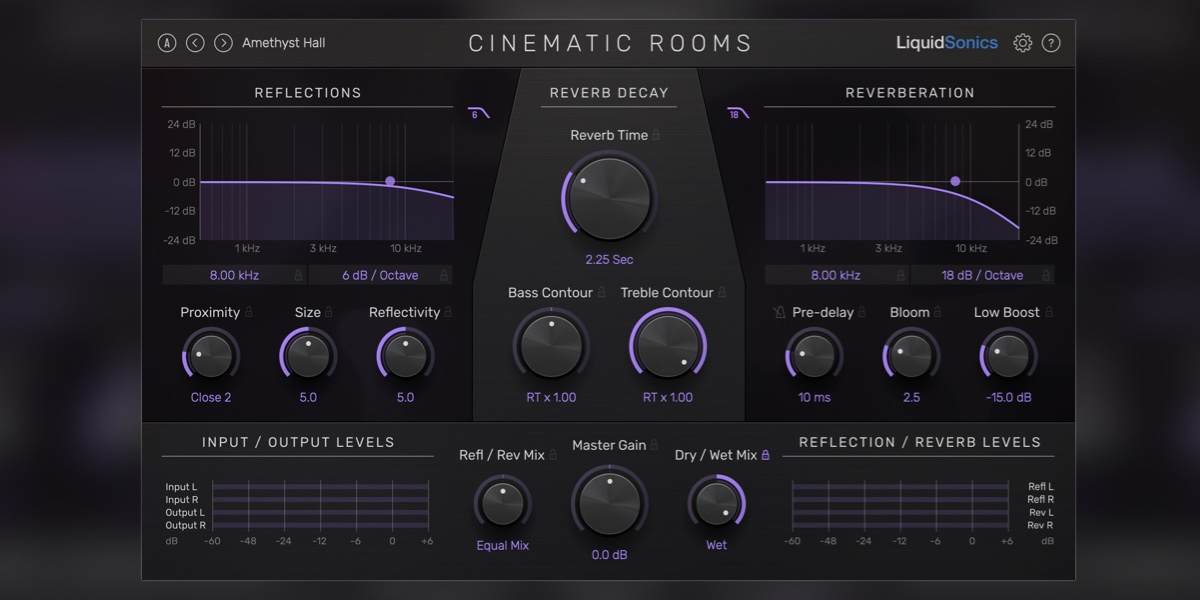Screen dimensions: 1200x600
Task: Toggle lock beside 6 dB / Octave
Action: (x=445, y=275)
